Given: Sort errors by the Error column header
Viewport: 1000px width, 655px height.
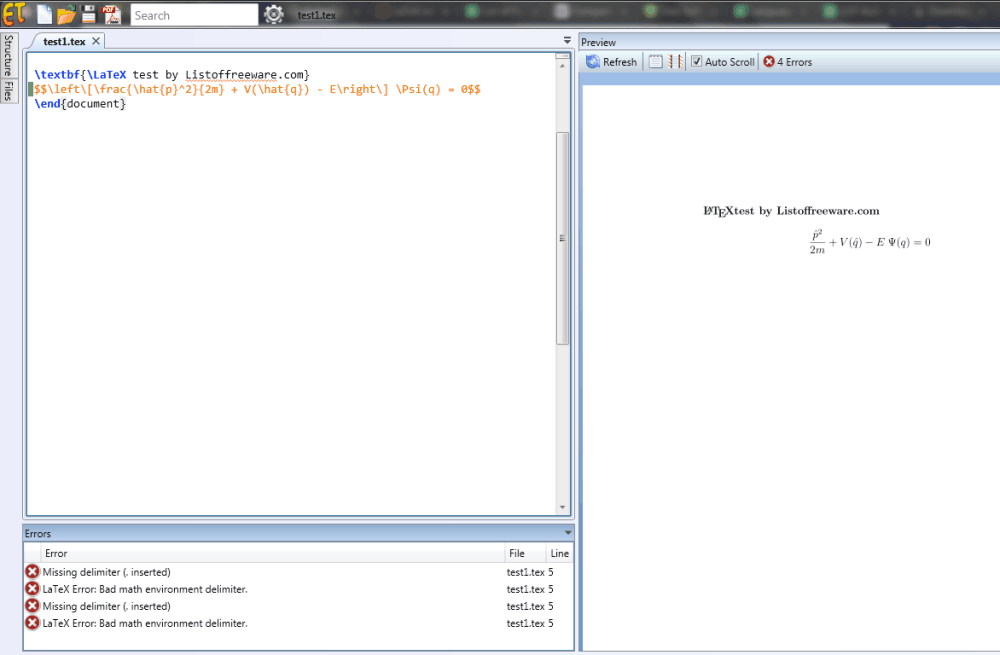Looking at the screenshot, I should tap(273, 553).
